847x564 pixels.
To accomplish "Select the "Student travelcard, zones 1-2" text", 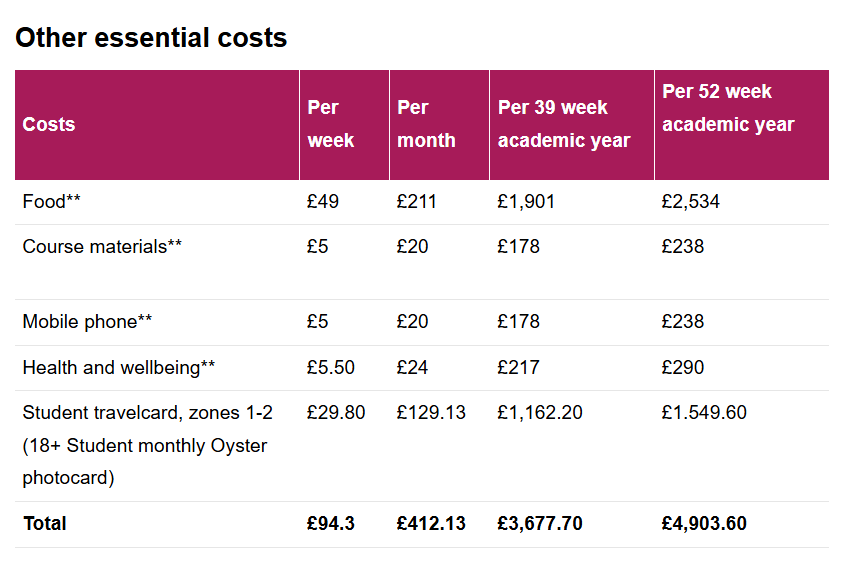I will coord(147,413).
